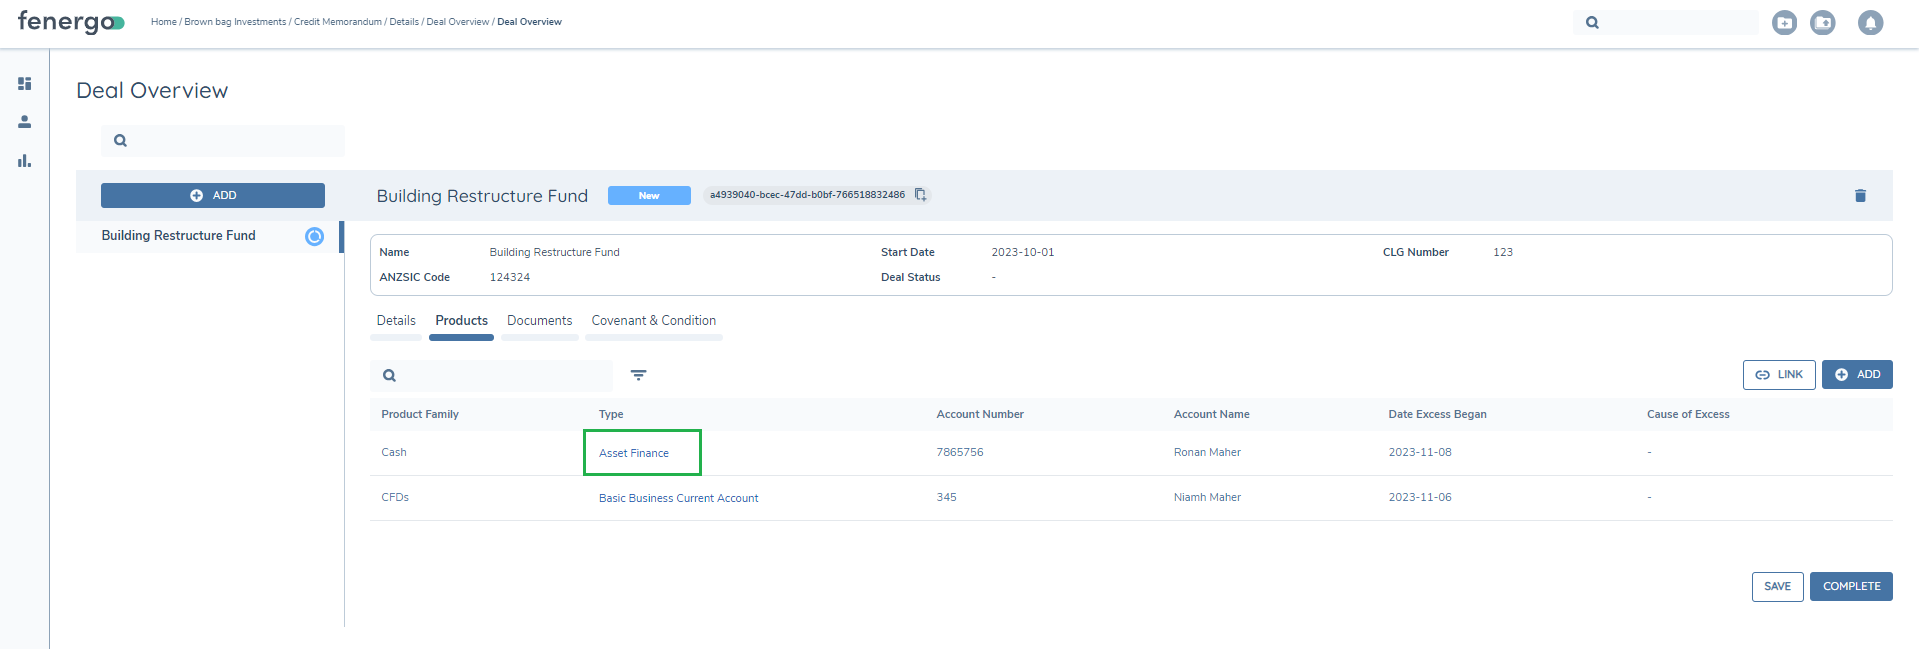This screenshot has width=1919, height=649.
Task: Open the Asset Finance product link
Action: coord(634,453)
